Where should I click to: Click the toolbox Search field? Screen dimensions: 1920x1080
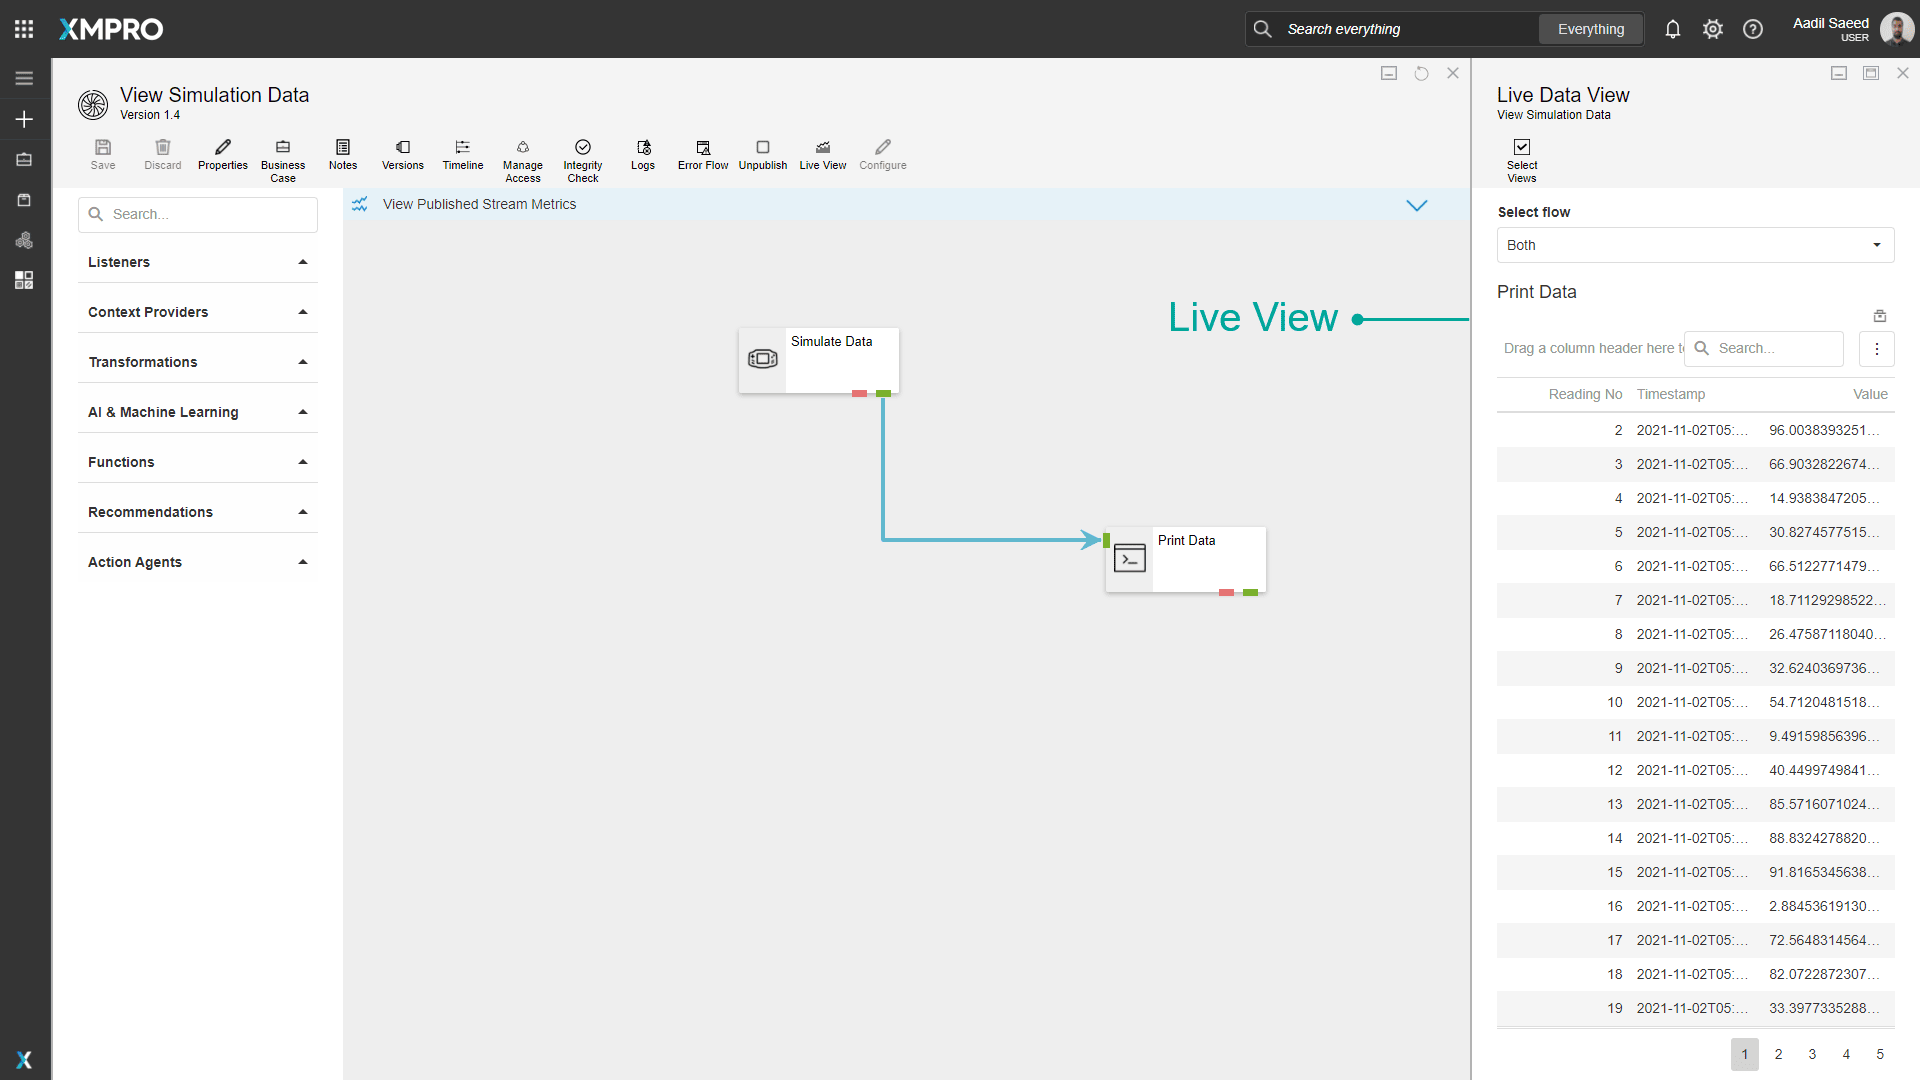point(198,214)
